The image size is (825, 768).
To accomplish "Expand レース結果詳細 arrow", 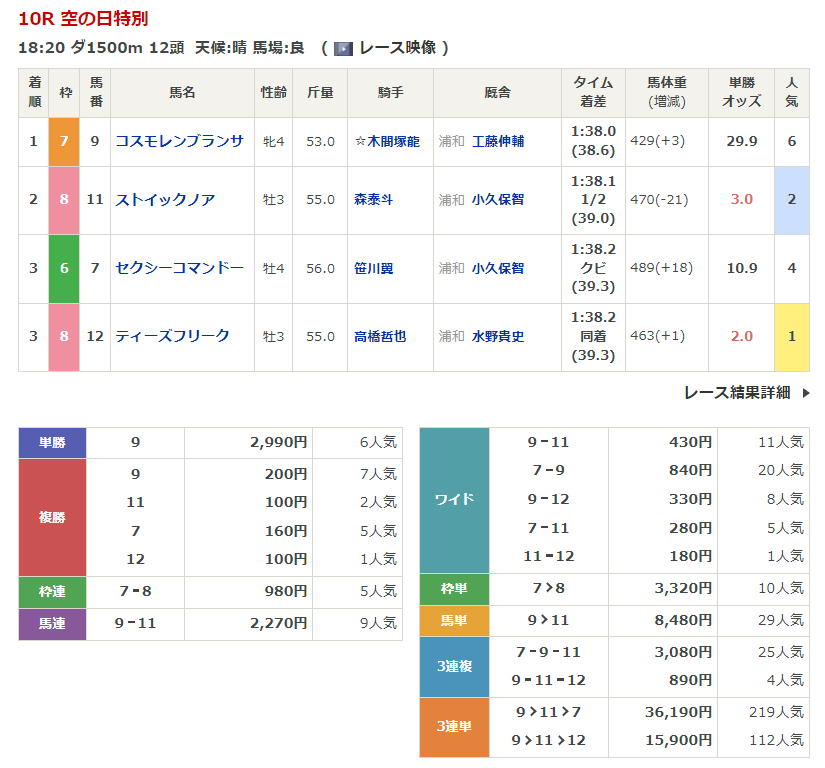I will coord(806,393).
